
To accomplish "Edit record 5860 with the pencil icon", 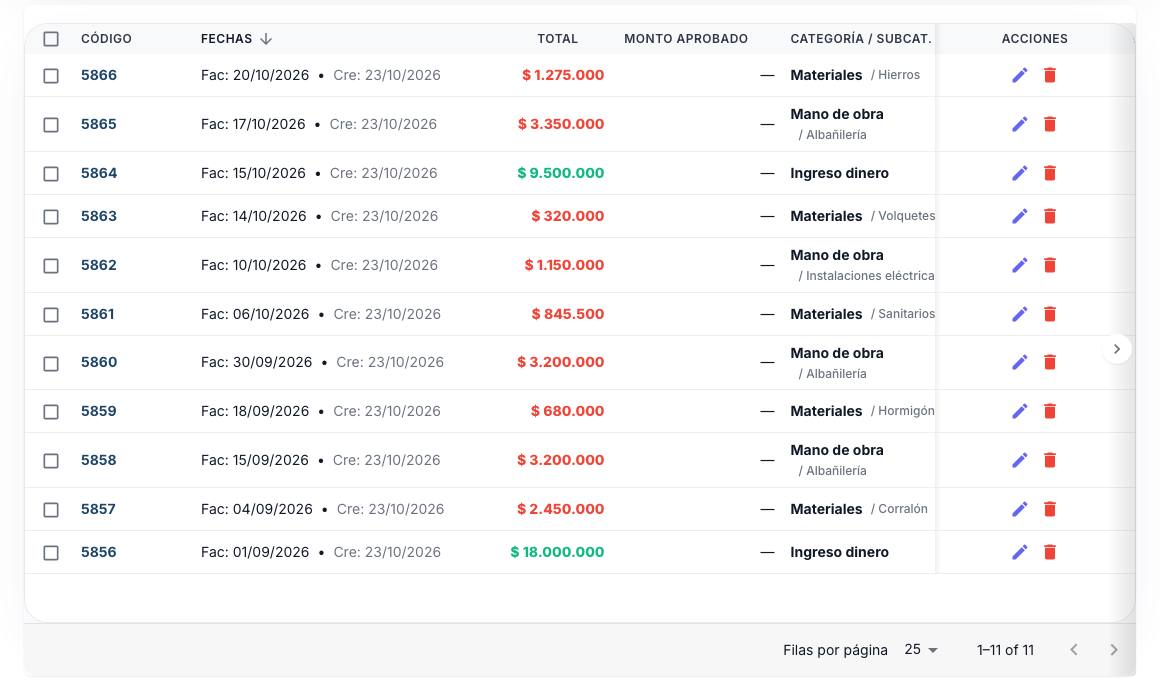I will click(1019, 362).
